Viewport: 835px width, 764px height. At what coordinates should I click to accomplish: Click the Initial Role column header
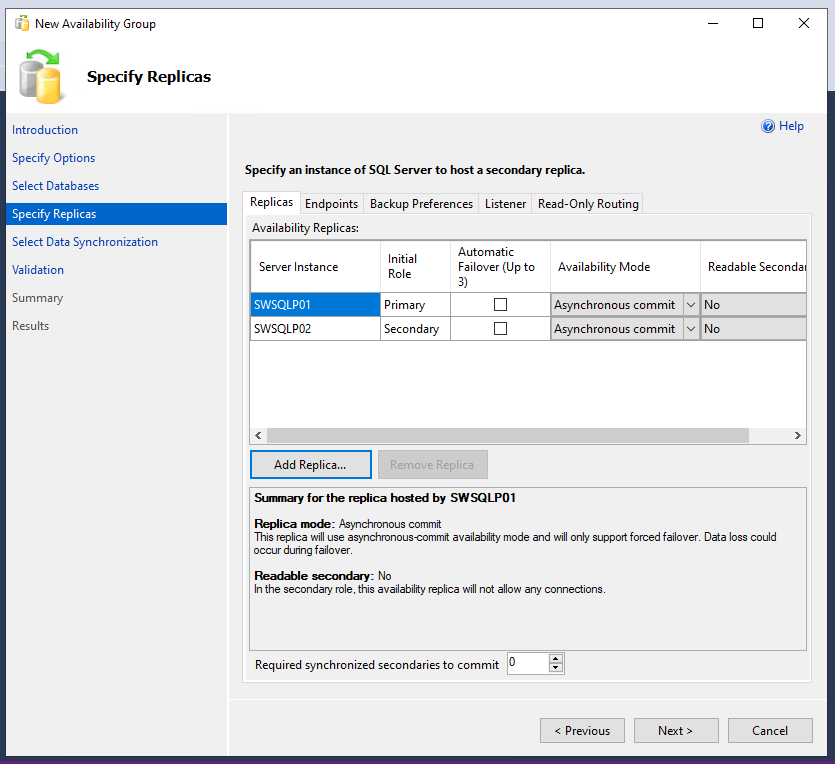pos(415,267)
